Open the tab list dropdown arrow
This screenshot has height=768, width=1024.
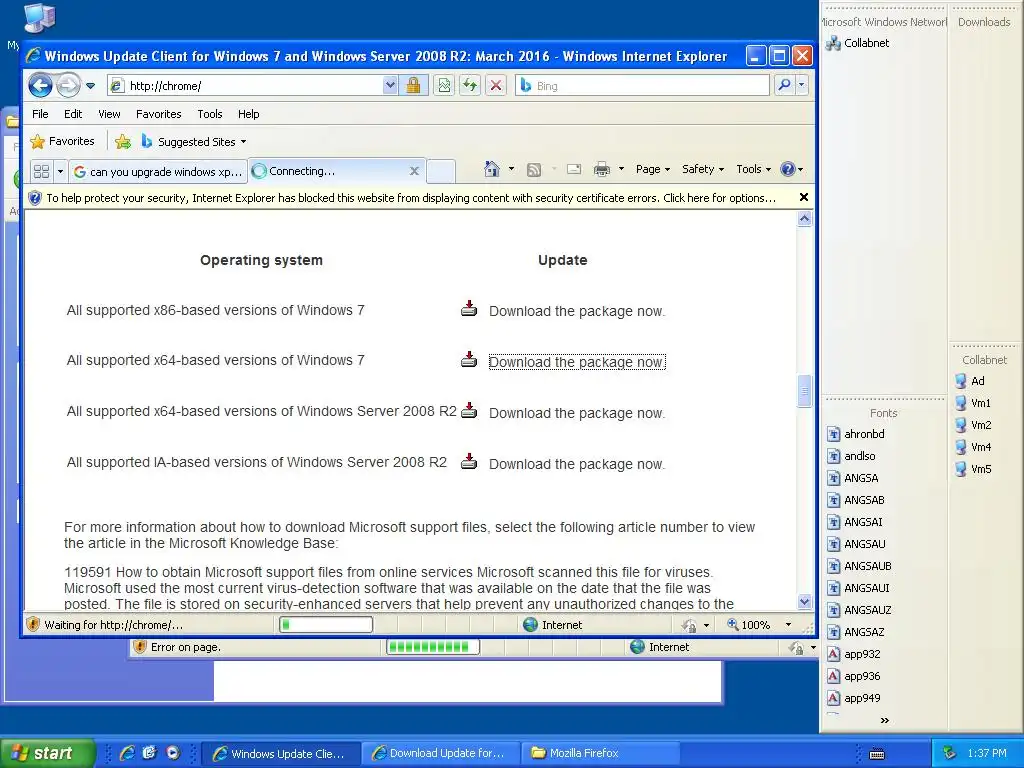tap(60, 171)
